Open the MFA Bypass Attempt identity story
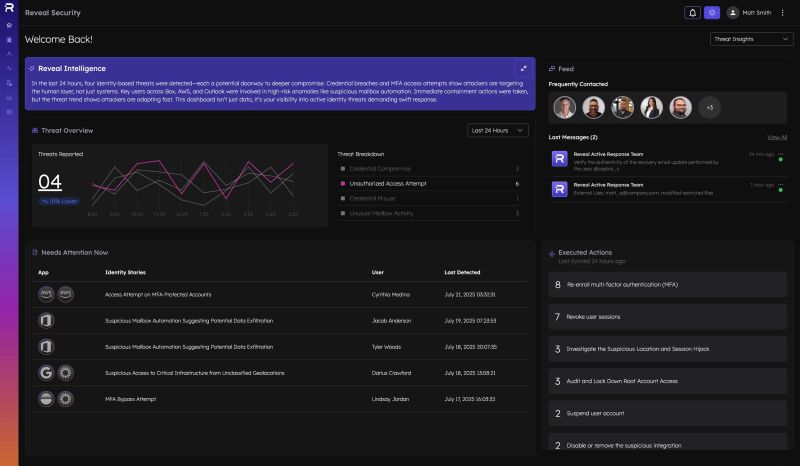Viewport: 800px width, 466px height. tap(130, 398)
